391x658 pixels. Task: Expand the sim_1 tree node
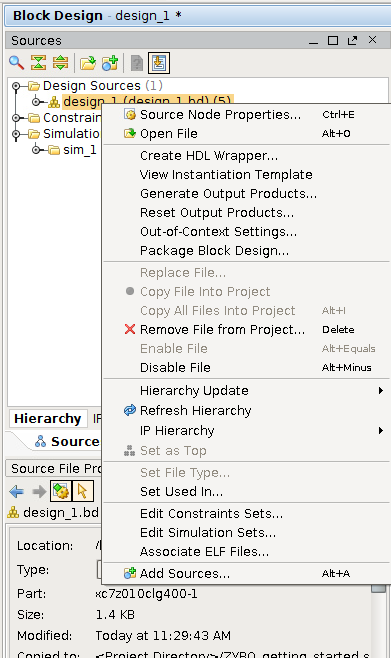pos(36,150)
